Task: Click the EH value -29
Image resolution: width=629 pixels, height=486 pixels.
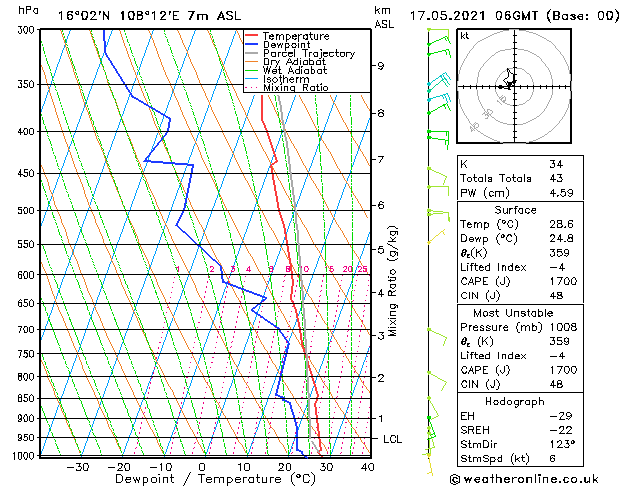Action: [x=560, y=416]
